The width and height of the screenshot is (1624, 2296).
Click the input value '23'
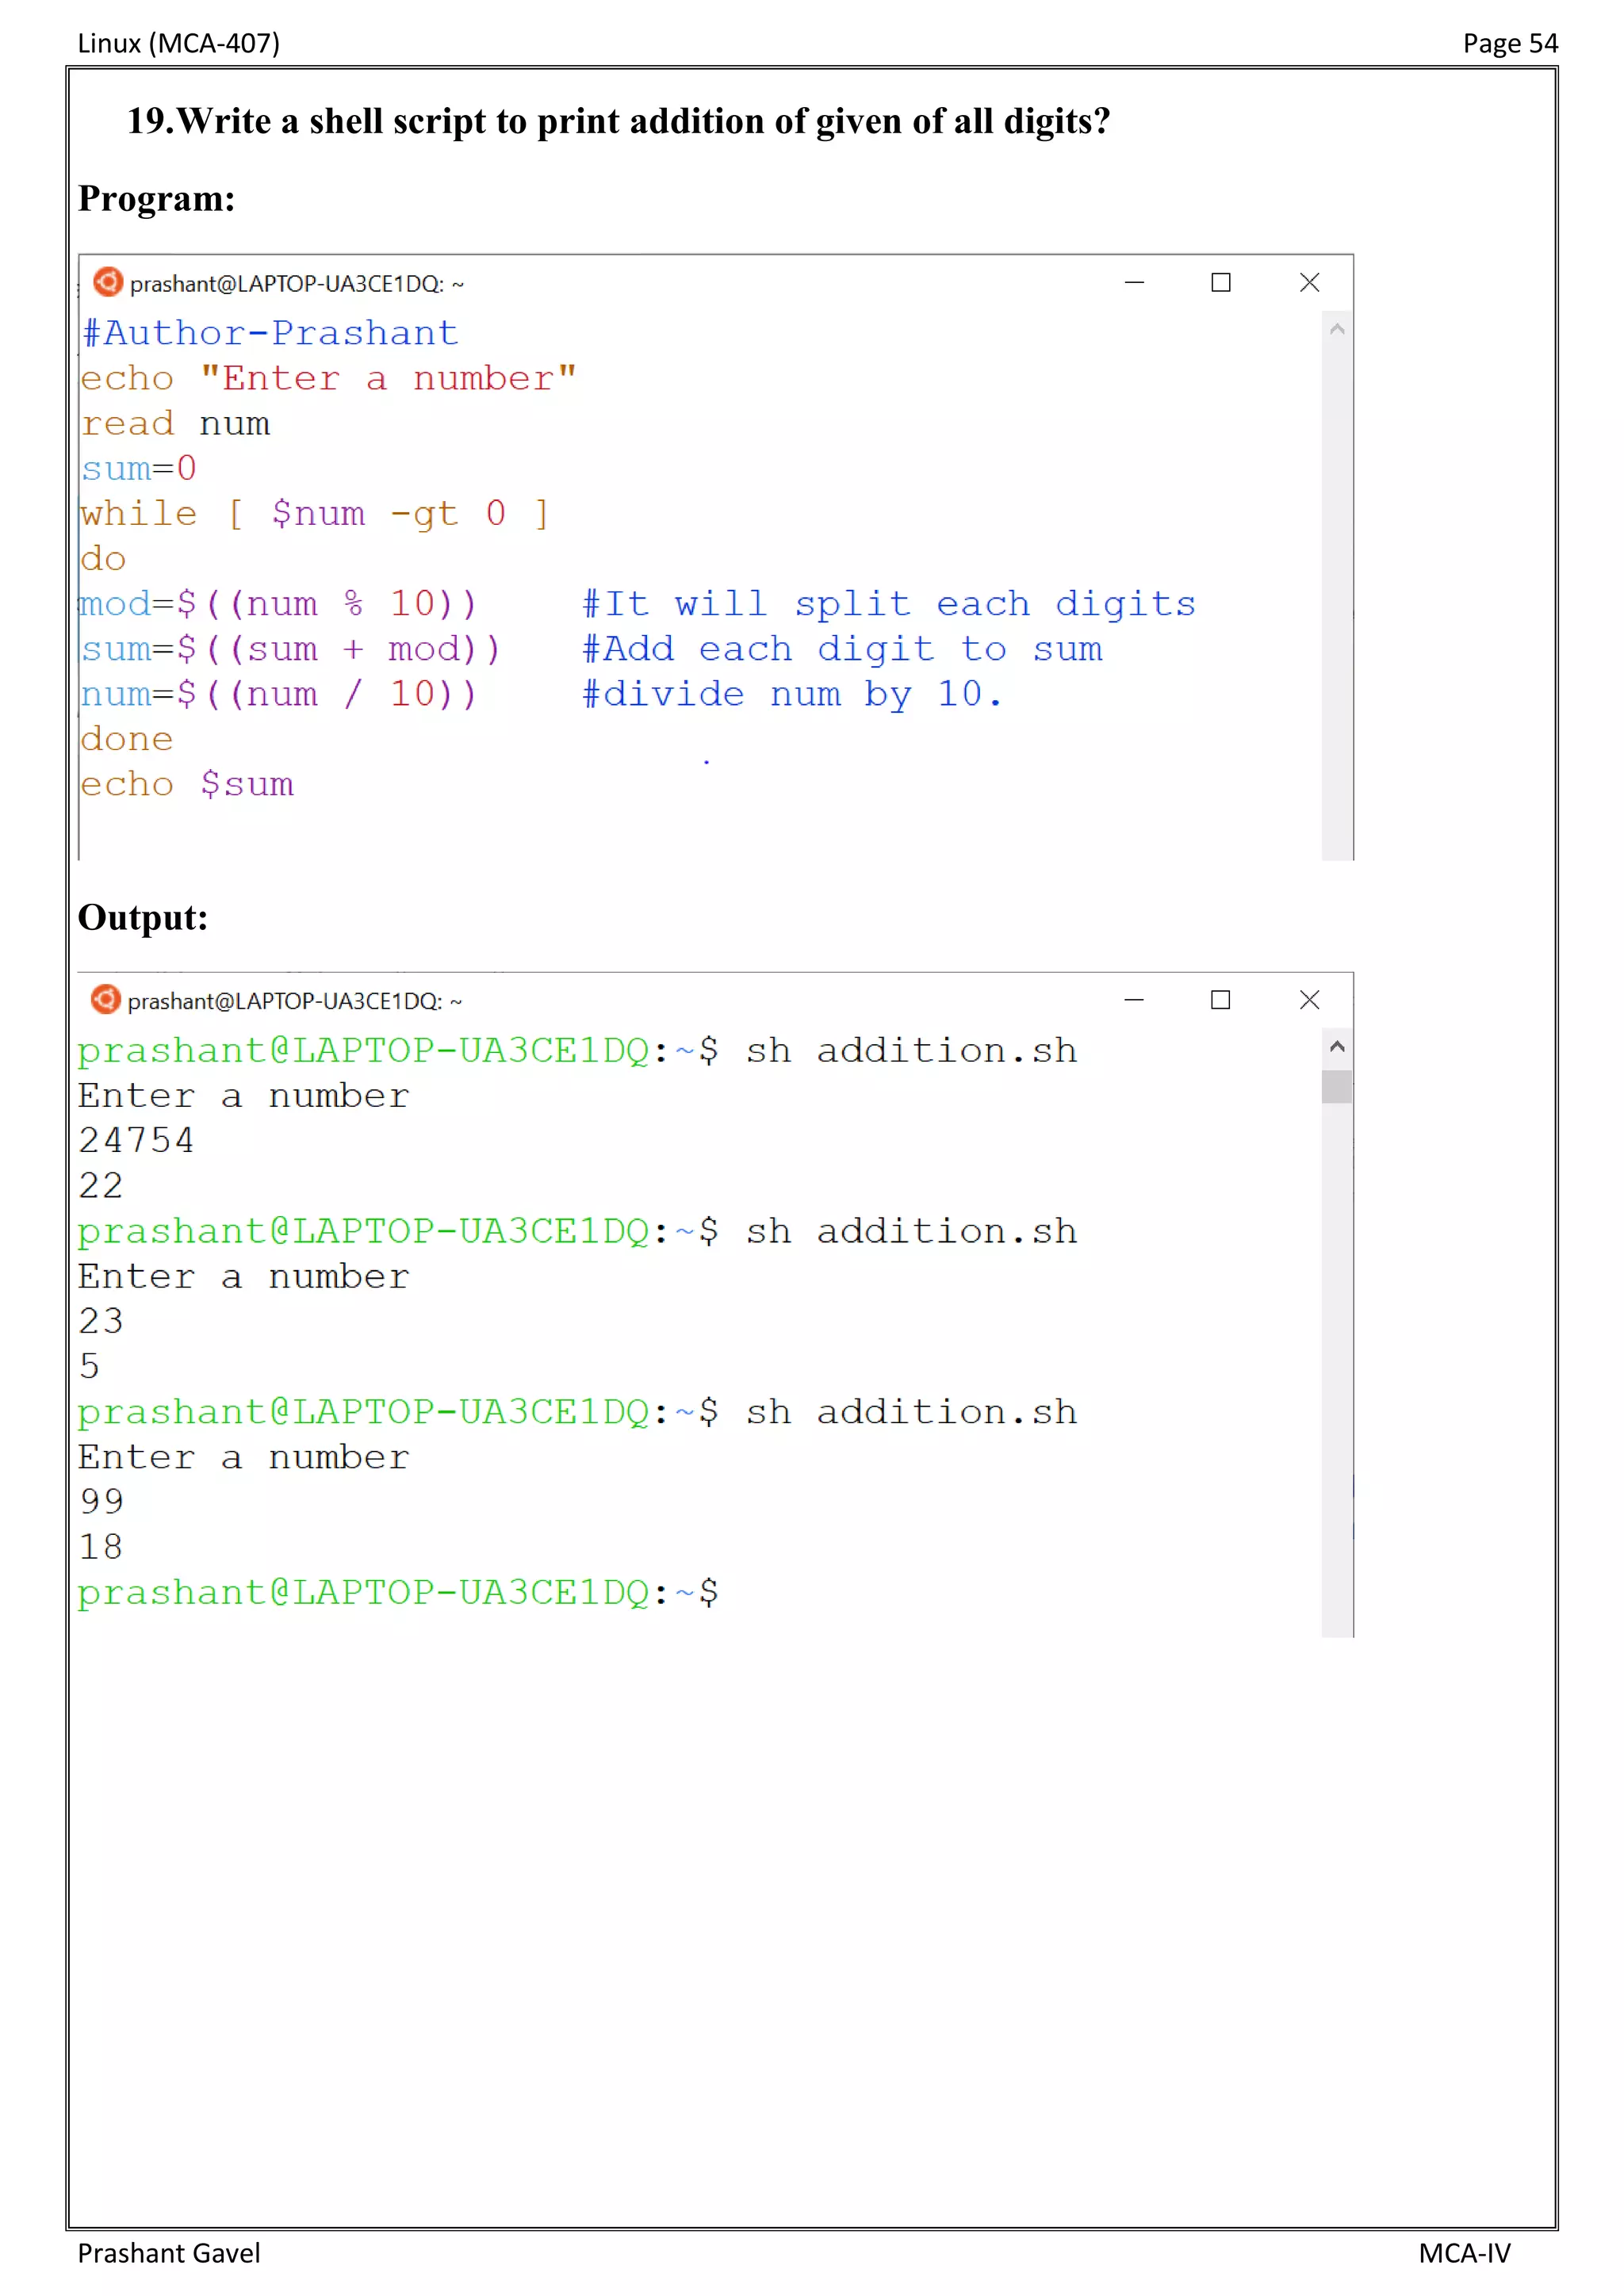[101, 1322]
